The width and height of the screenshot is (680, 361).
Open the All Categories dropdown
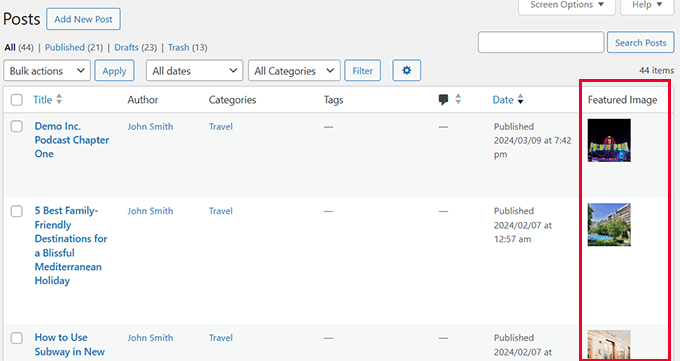pyautogui.click(x=294, y=70)
